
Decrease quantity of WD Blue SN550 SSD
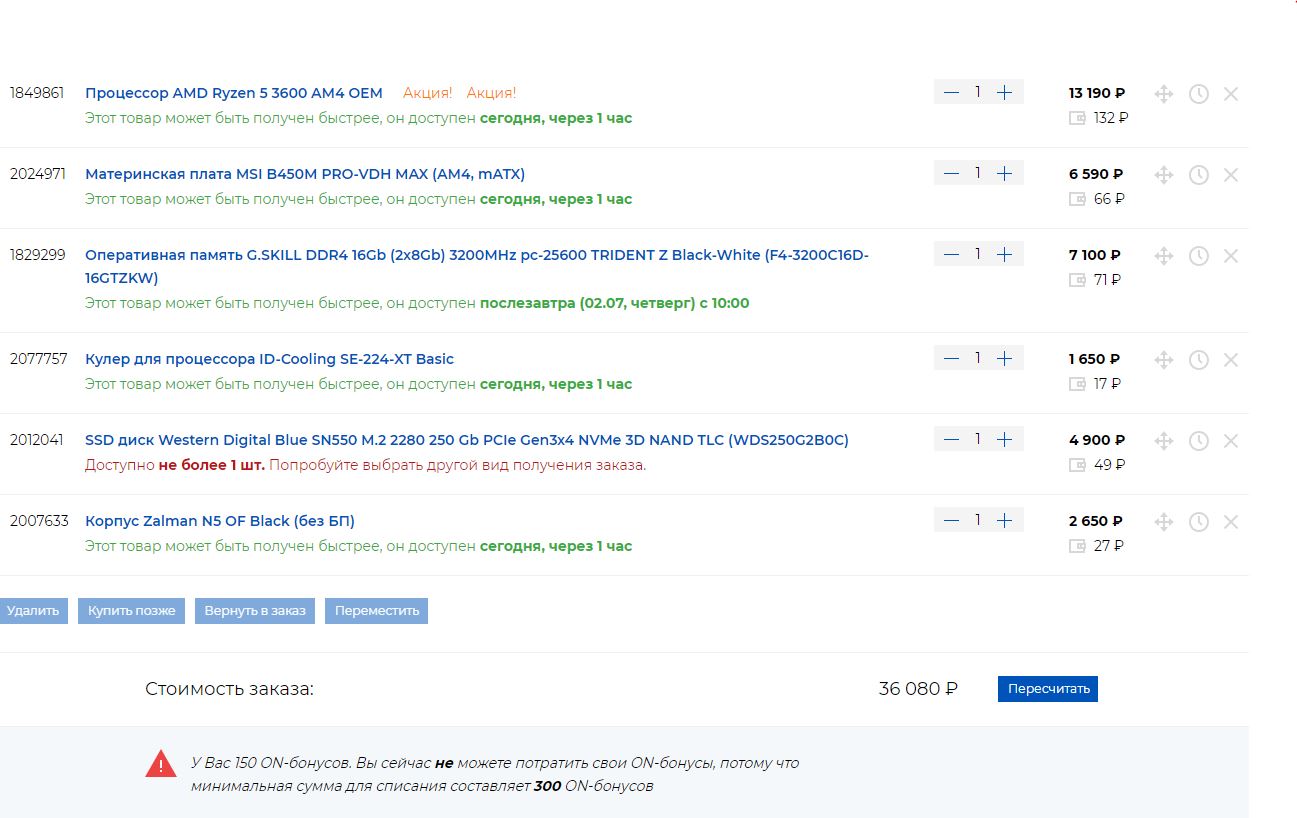951,439
